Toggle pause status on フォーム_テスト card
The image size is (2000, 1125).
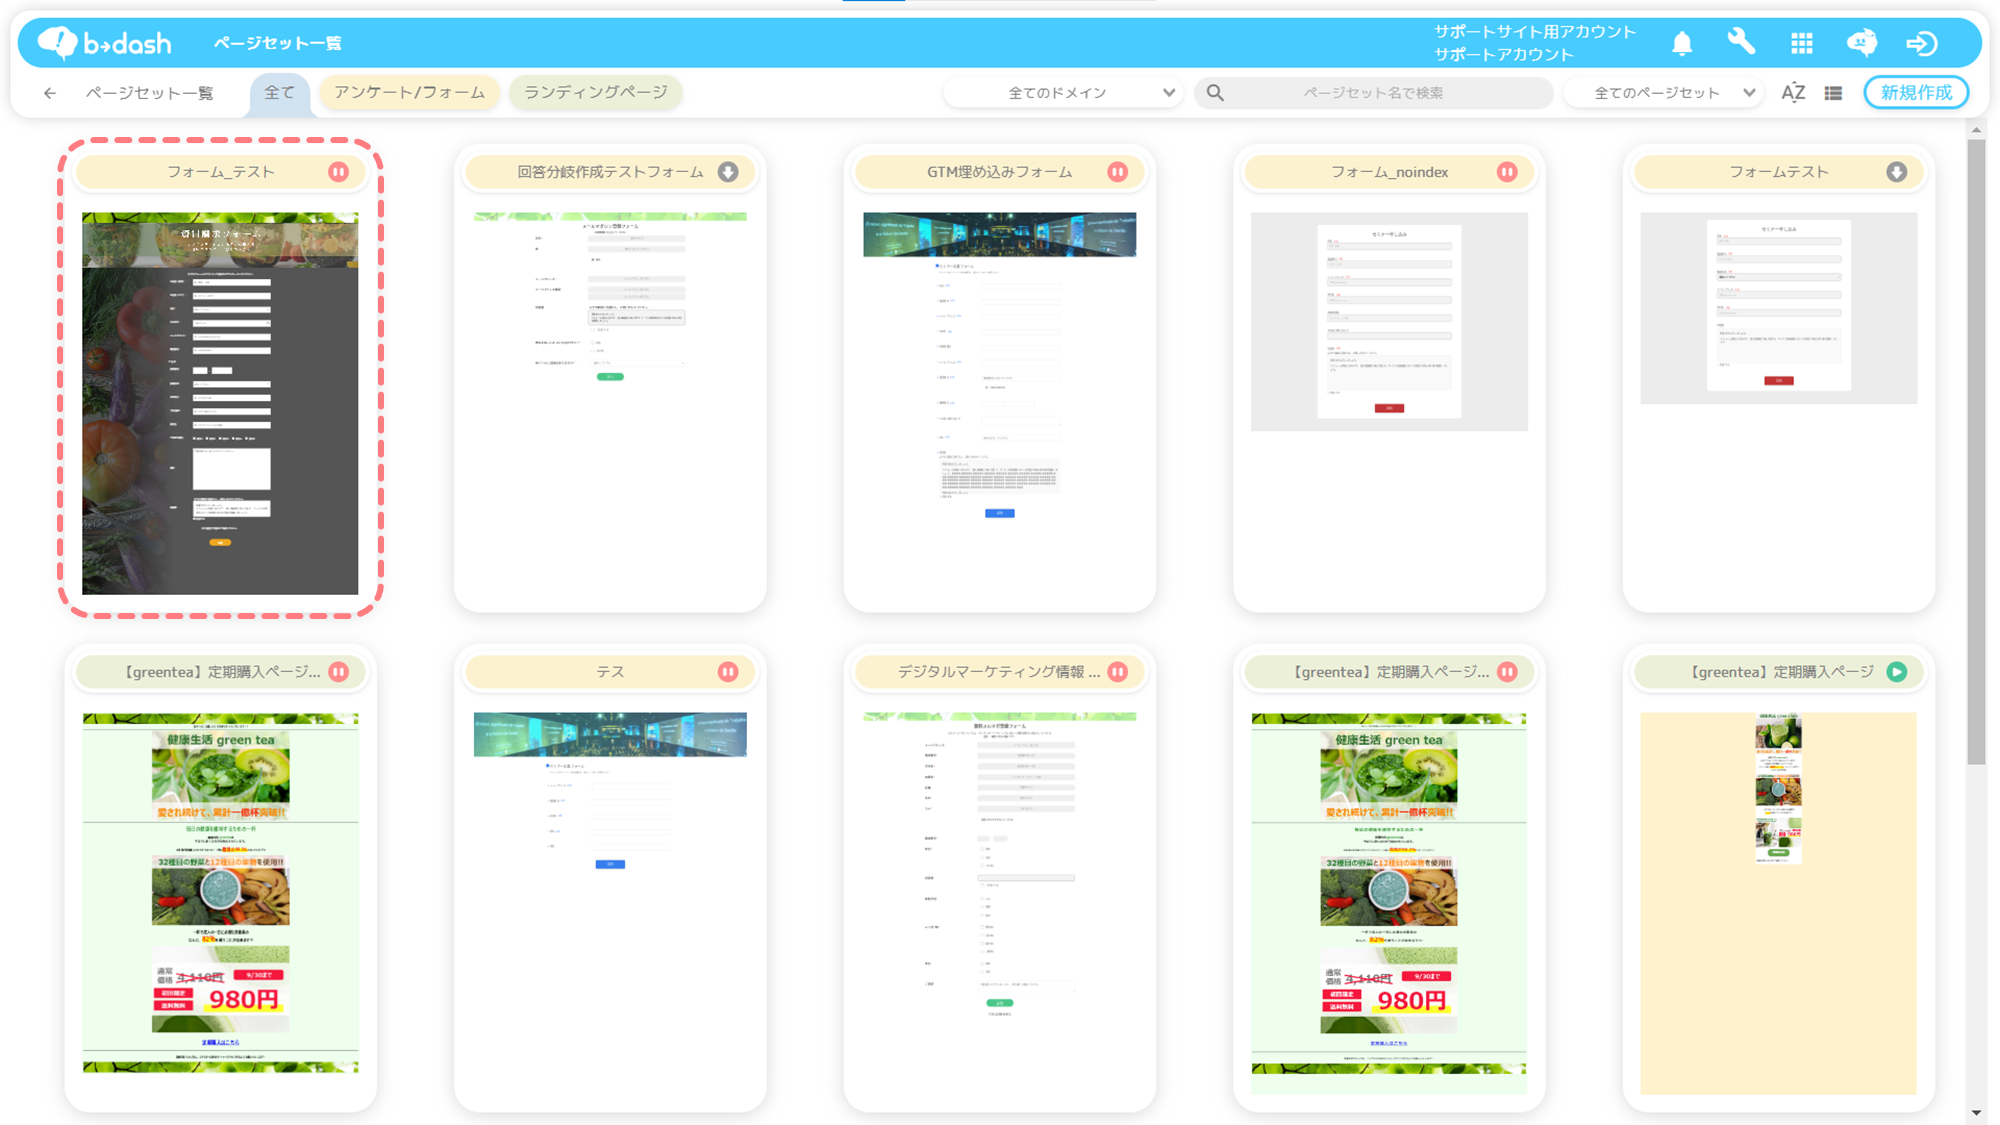[x=339, y=172]
